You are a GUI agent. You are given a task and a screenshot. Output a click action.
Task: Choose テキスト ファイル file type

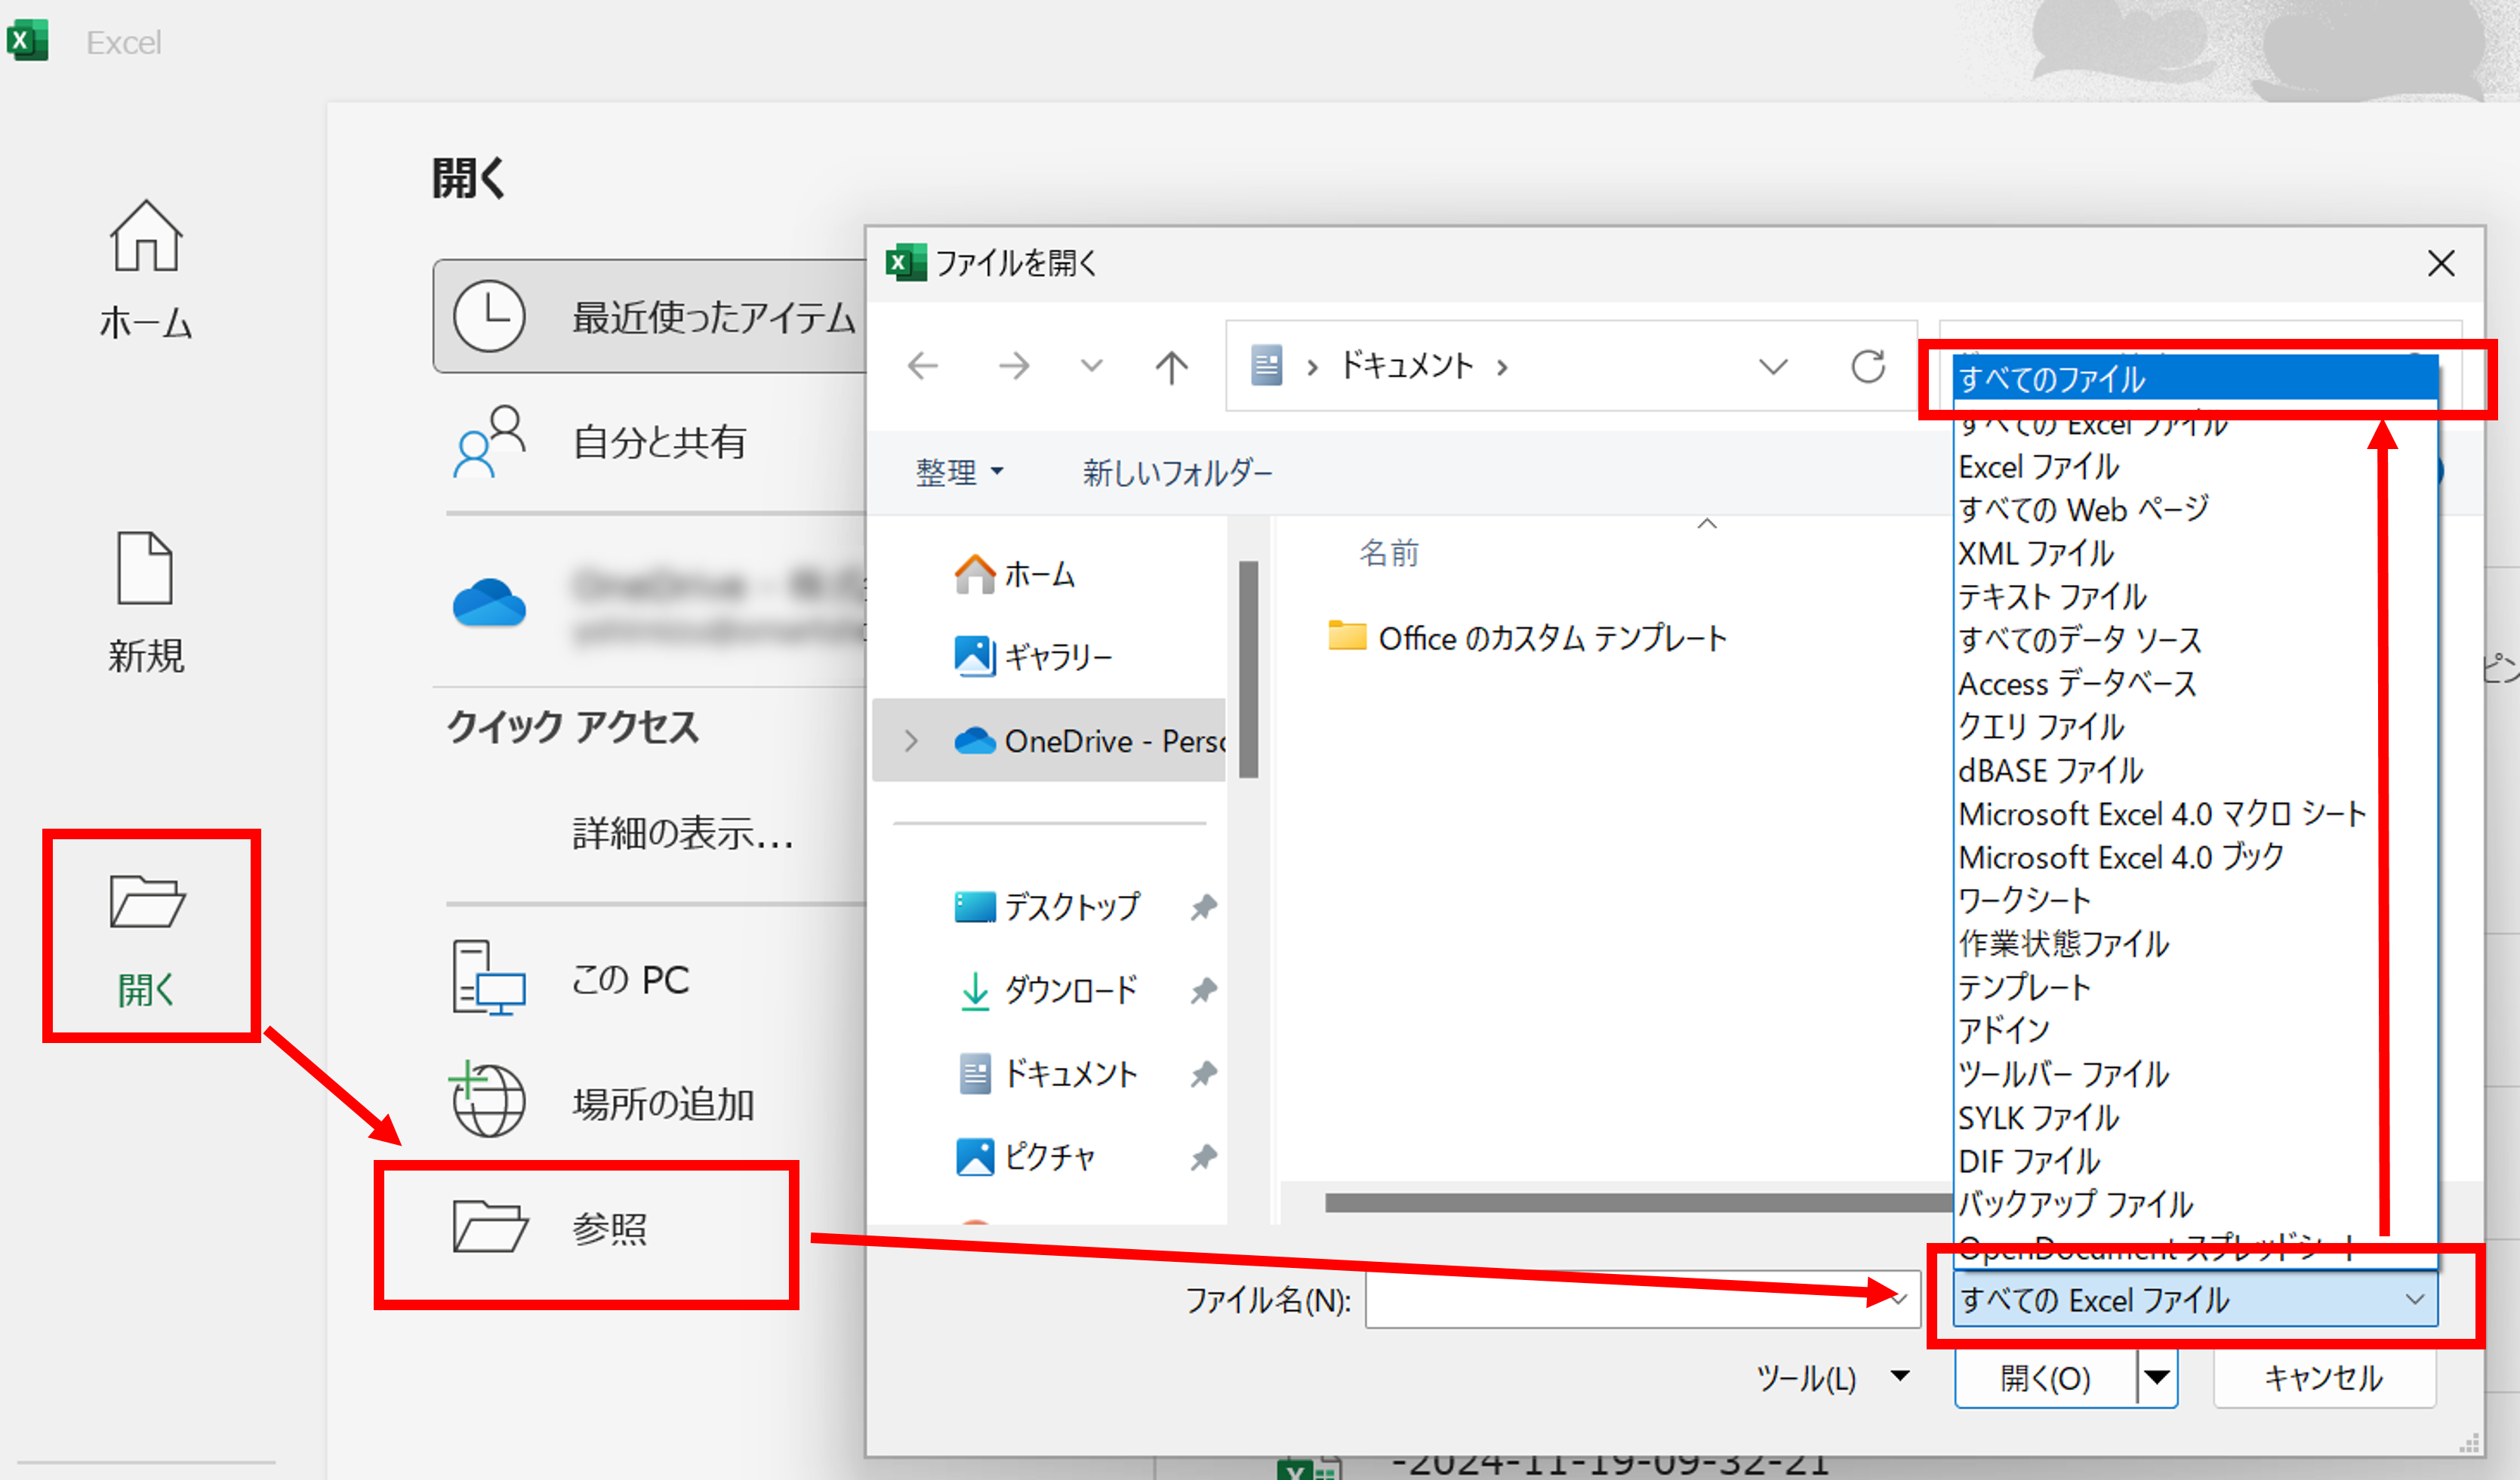[2195, 596]
